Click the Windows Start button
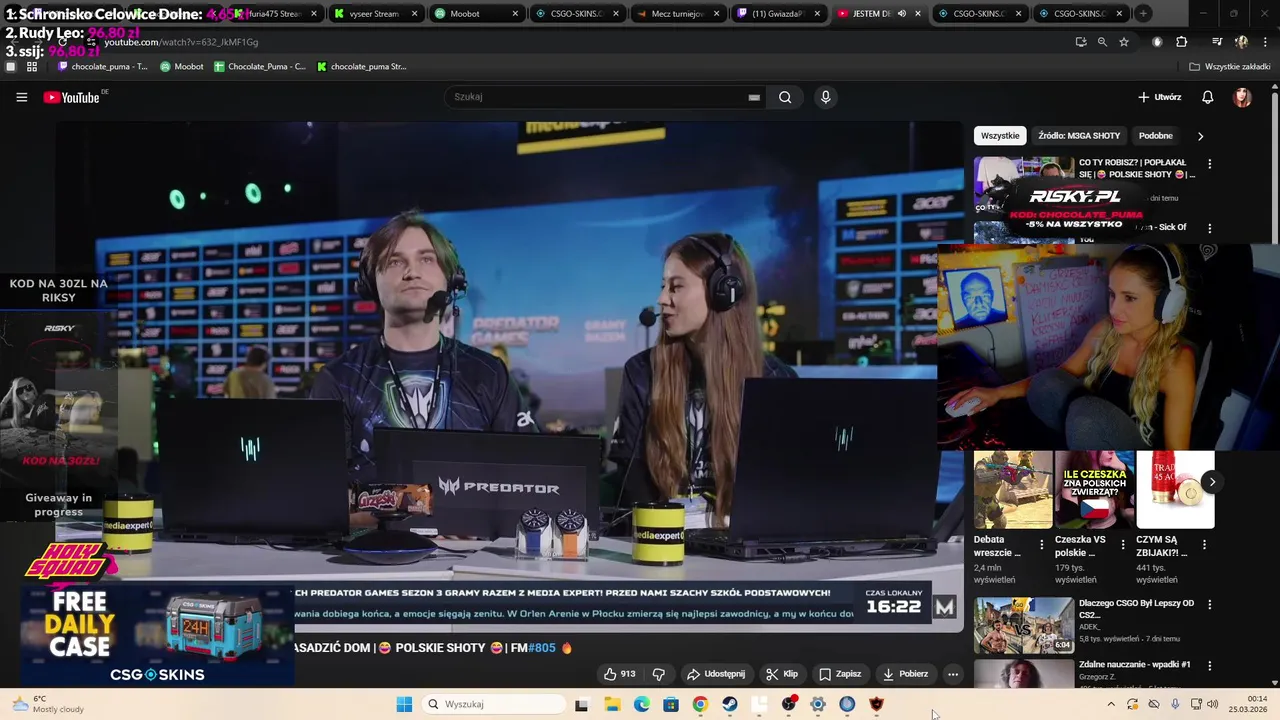This screenshot has width=1280, height=720. 404,704
